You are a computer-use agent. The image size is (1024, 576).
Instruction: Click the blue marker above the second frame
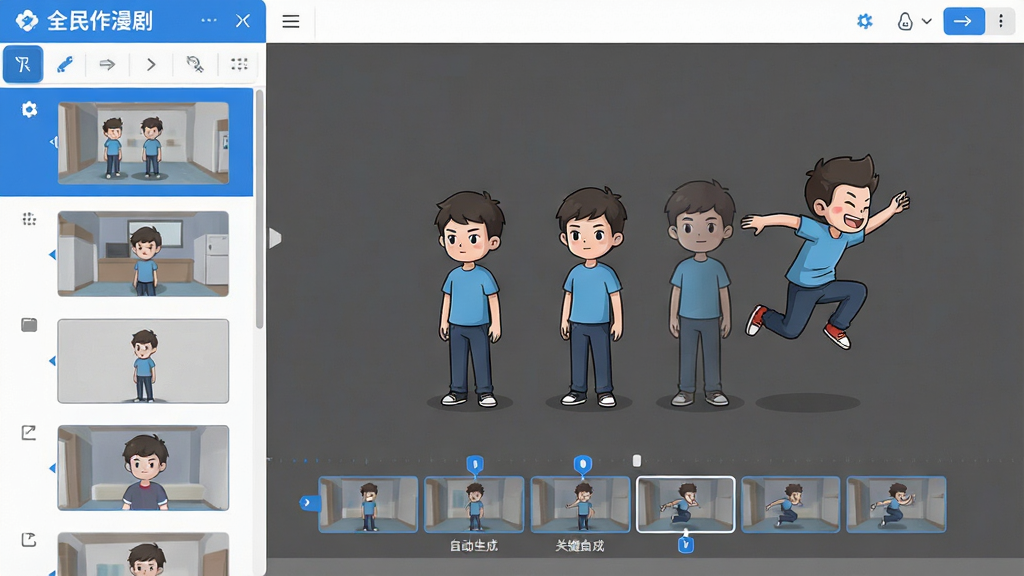(475, 464)
